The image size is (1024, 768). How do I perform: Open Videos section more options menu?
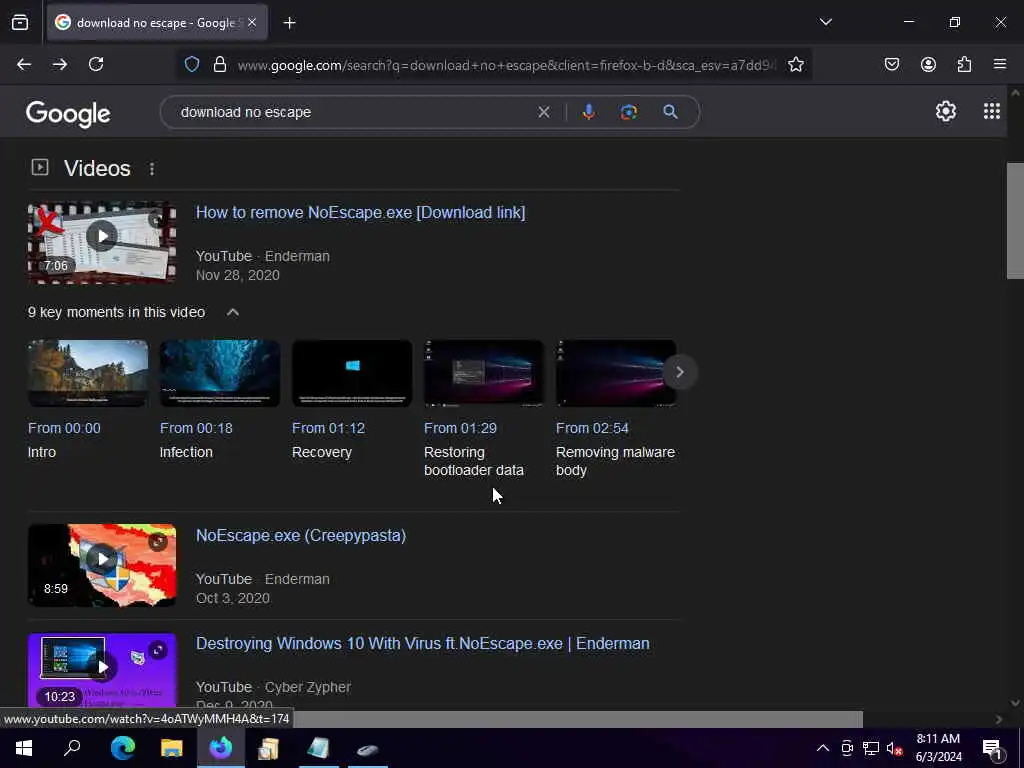tap(152, 169)
